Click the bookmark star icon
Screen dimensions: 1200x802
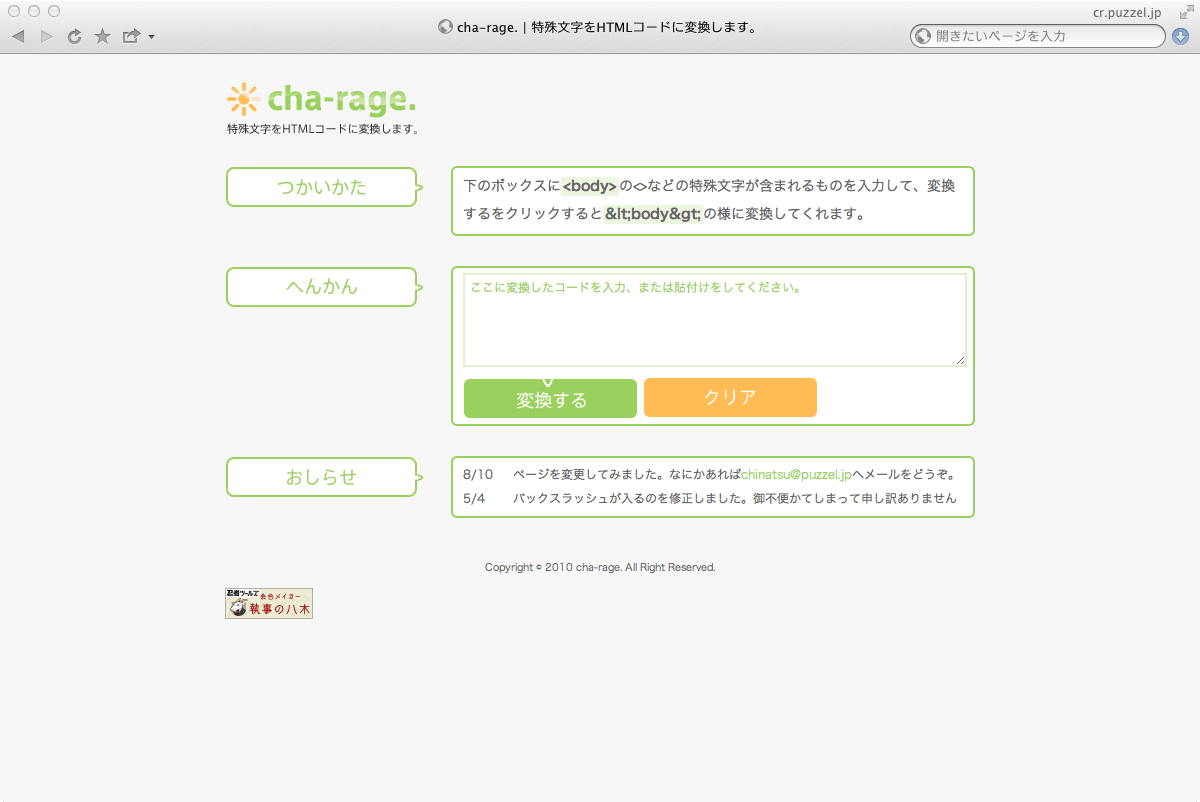point(102,37)
